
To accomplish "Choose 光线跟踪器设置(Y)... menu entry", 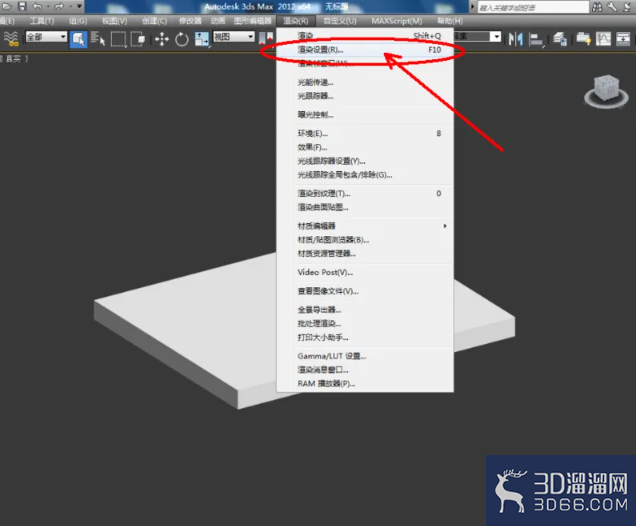I will pos(365,161).
